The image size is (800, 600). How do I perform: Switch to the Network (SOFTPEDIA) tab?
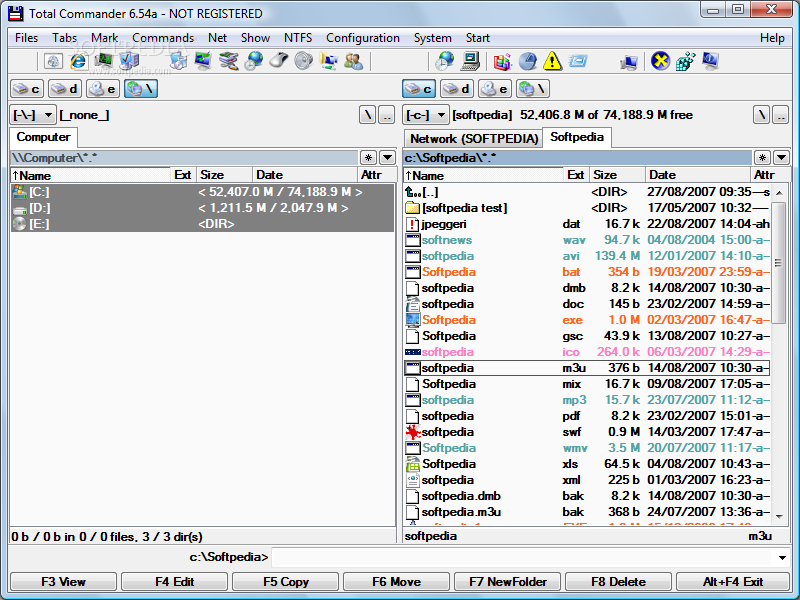pyautogui.click(x=472, y=138)
